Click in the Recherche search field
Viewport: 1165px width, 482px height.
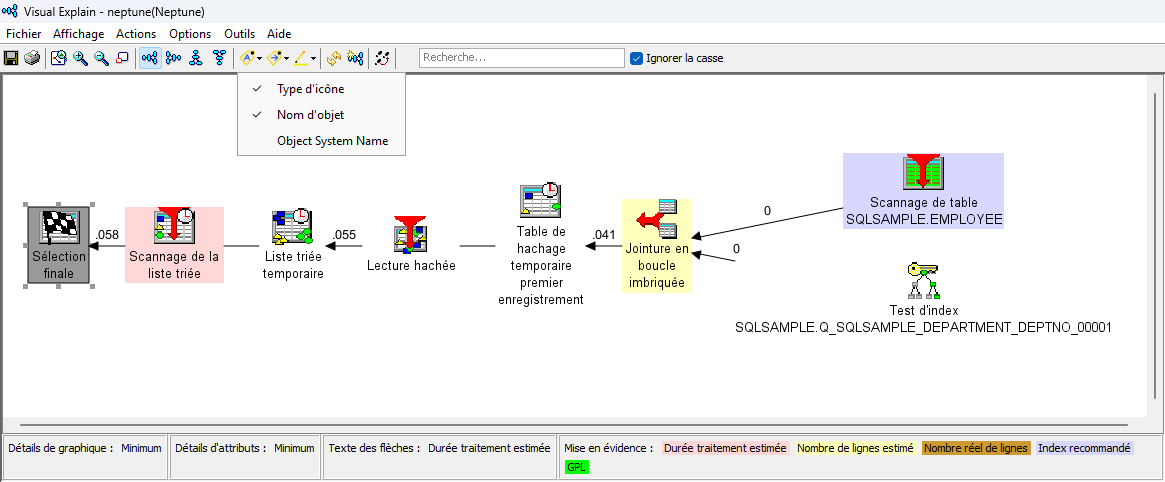pos(522,58)
